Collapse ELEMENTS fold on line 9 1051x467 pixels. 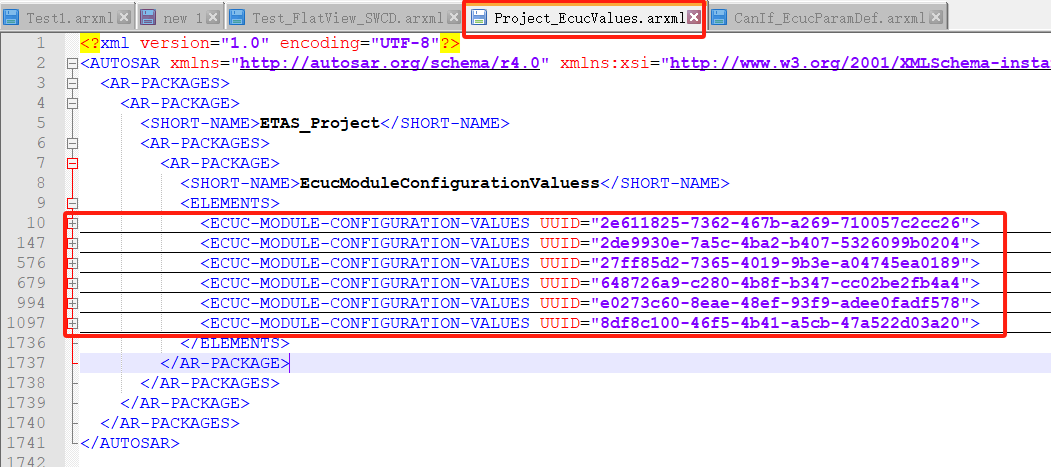[x=72, y=204]
